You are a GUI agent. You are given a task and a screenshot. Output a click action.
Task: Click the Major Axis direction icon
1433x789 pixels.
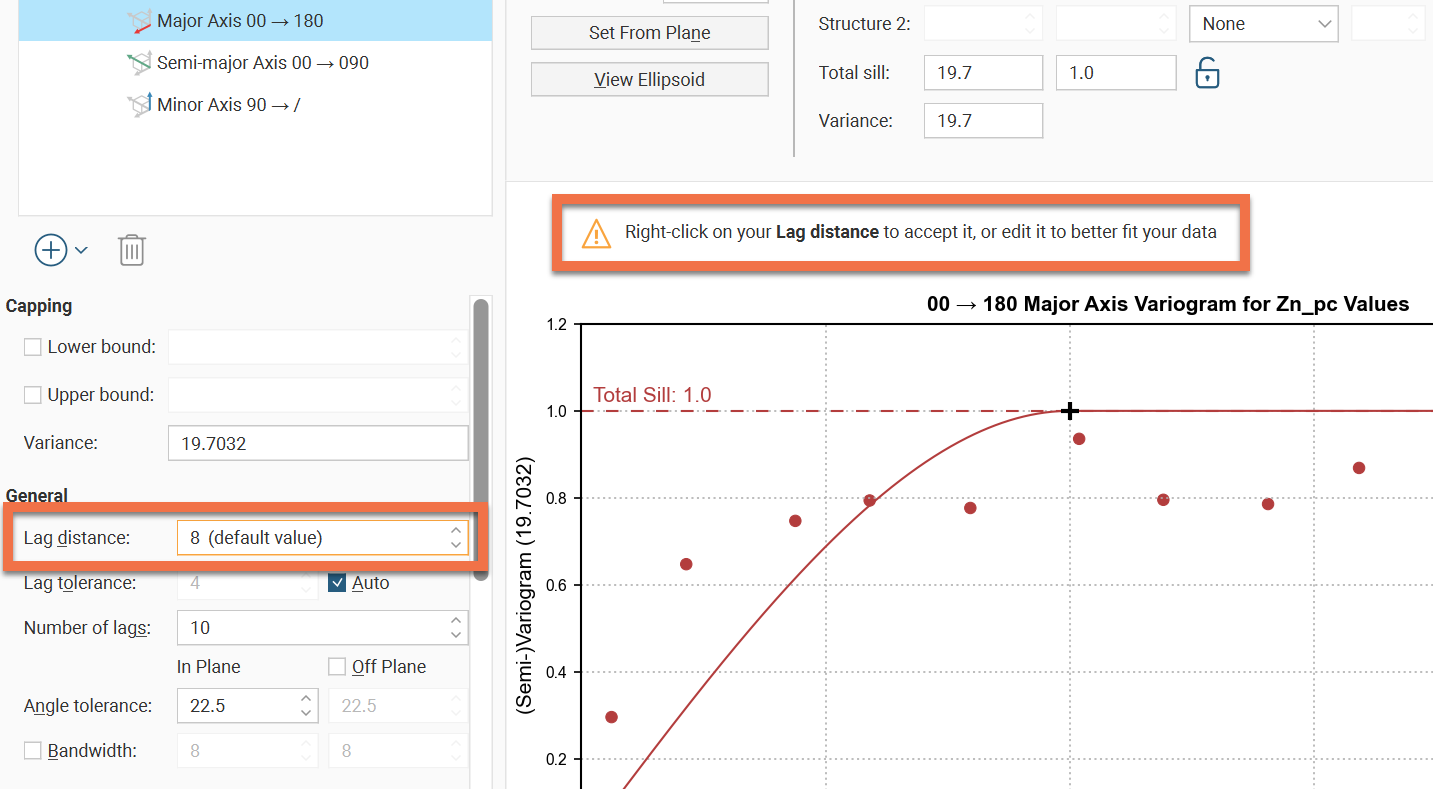pyautogui.click(x=139, y=21)
